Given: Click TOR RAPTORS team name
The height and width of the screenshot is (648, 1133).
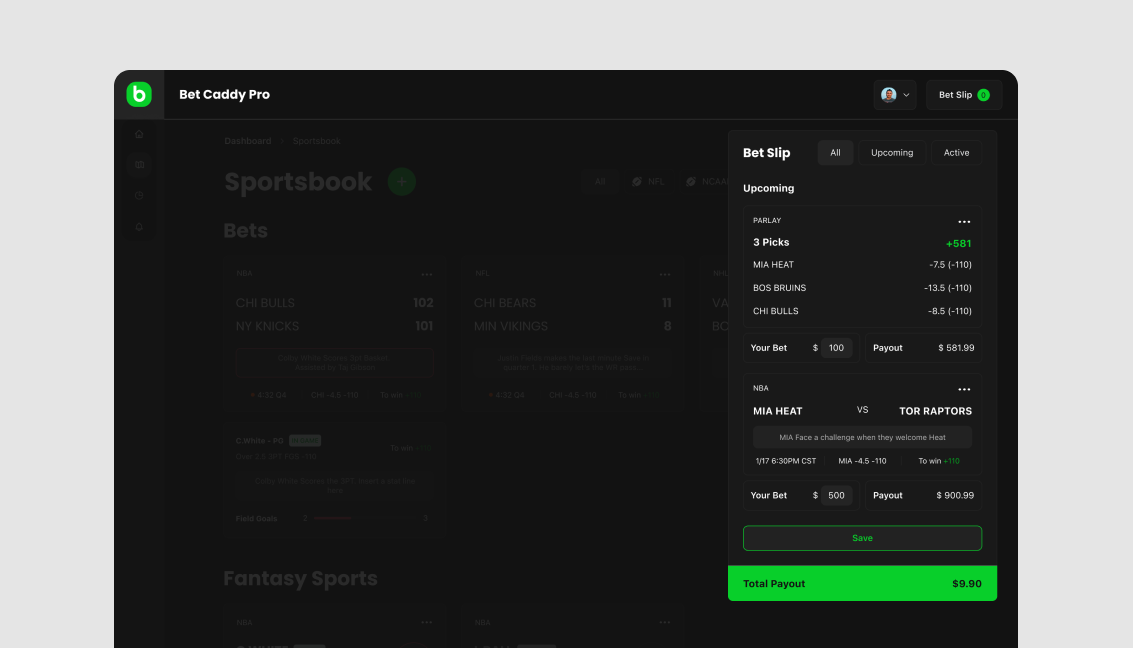Looking at the screenshot, I should [935, 411].
